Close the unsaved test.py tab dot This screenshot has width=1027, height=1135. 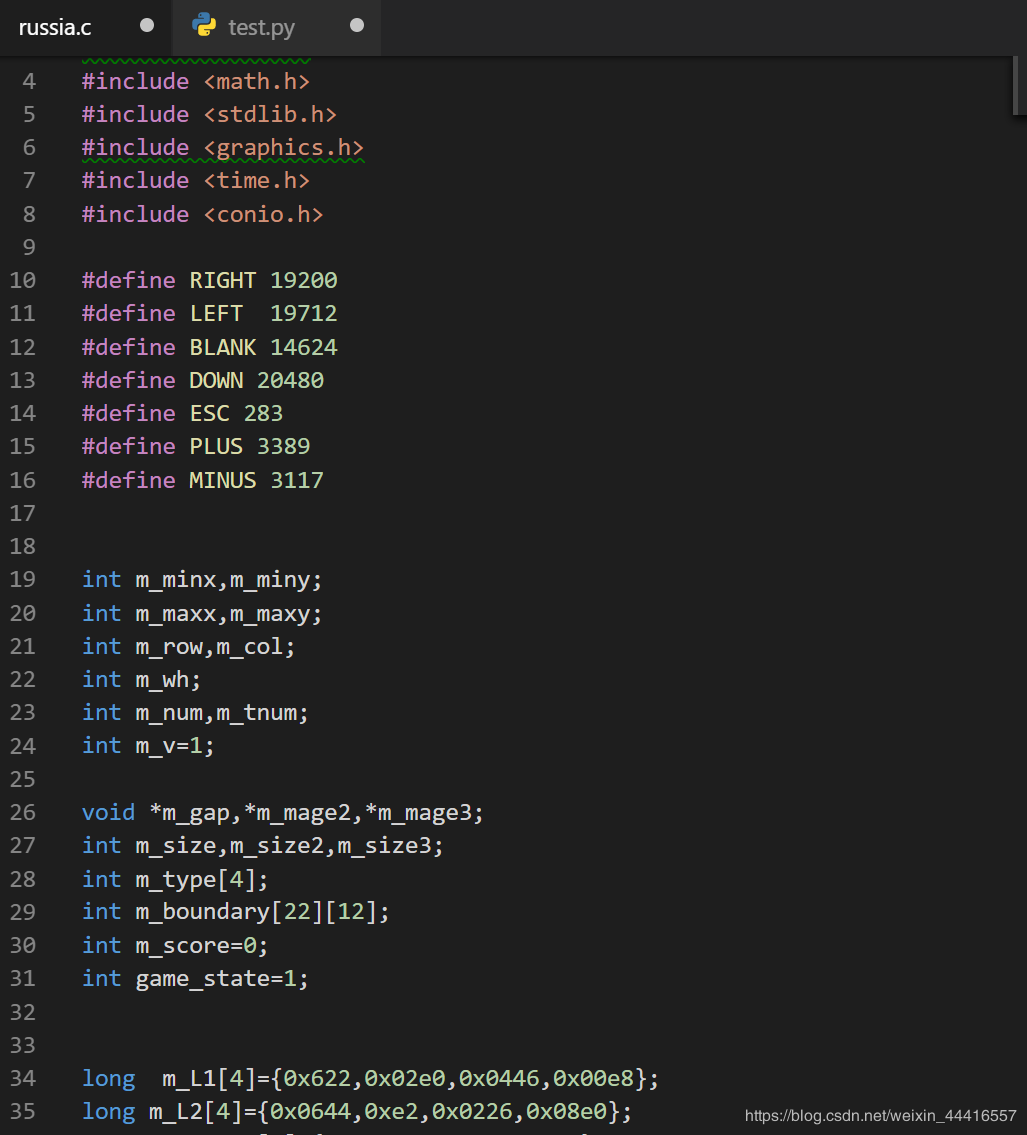pyautogui.click(x=357, y=25)
